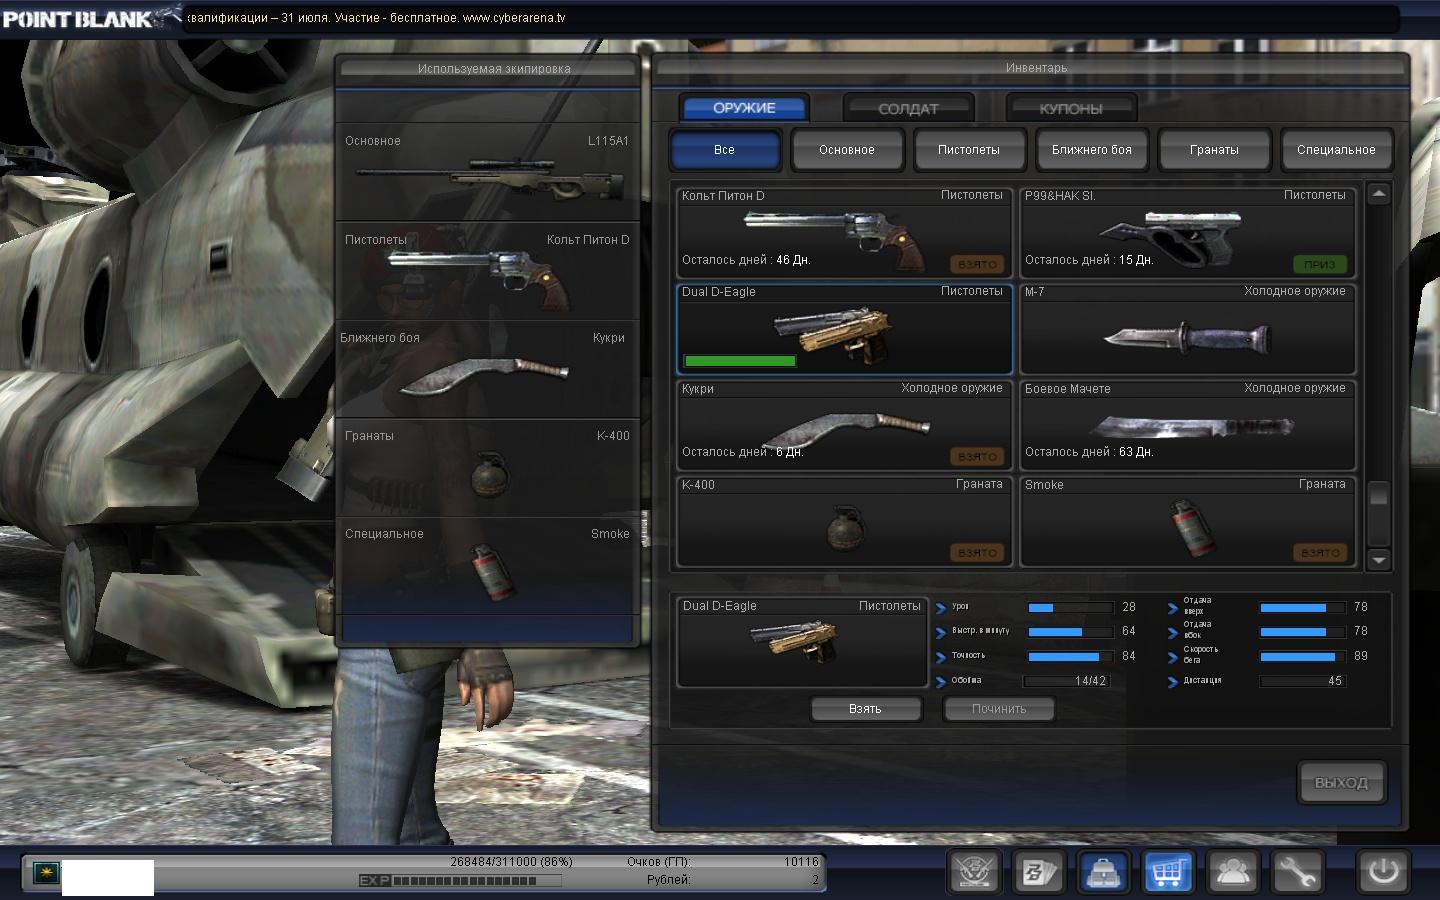
Task: Switch to the СОЛДАТ tab
Action: click(908, 108)
